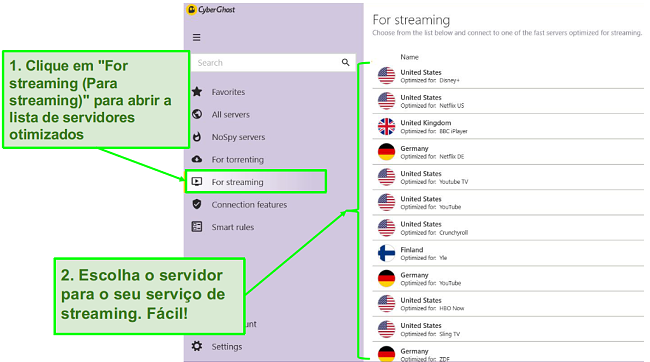This screenshot has height=362, width=650.
Task: Click the For torrenting cloud icon
Action: pyautogui.click(x=197, y=159)
